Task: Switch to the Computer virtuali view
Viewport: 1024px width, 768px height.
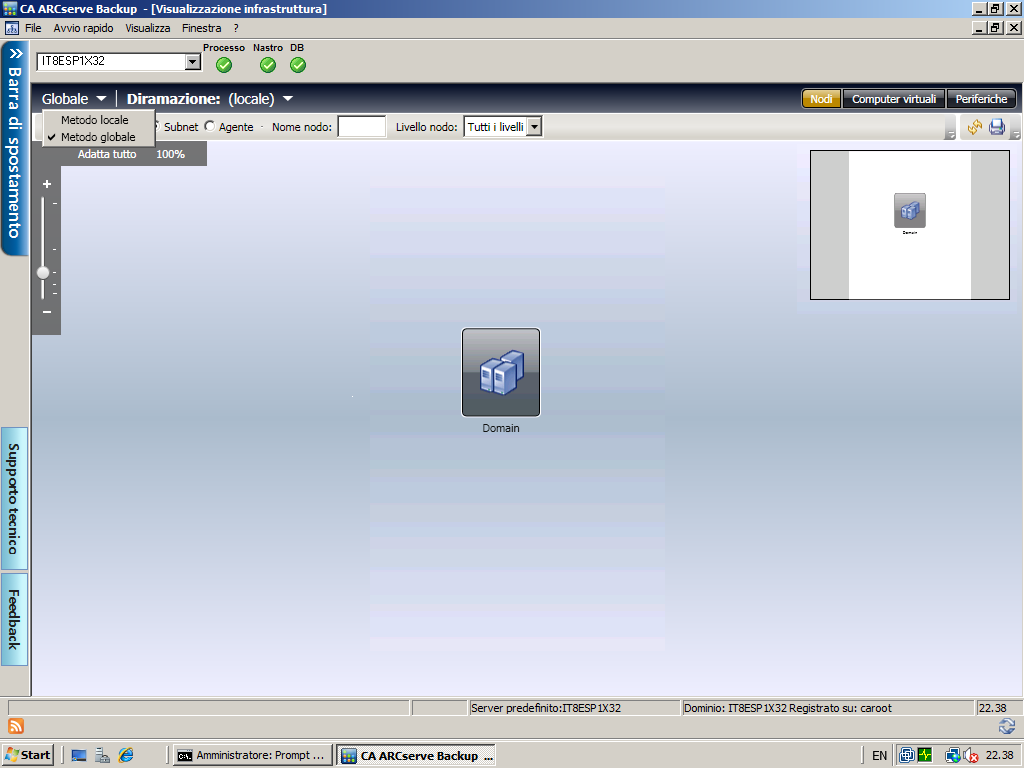Action: coord(894,99)
